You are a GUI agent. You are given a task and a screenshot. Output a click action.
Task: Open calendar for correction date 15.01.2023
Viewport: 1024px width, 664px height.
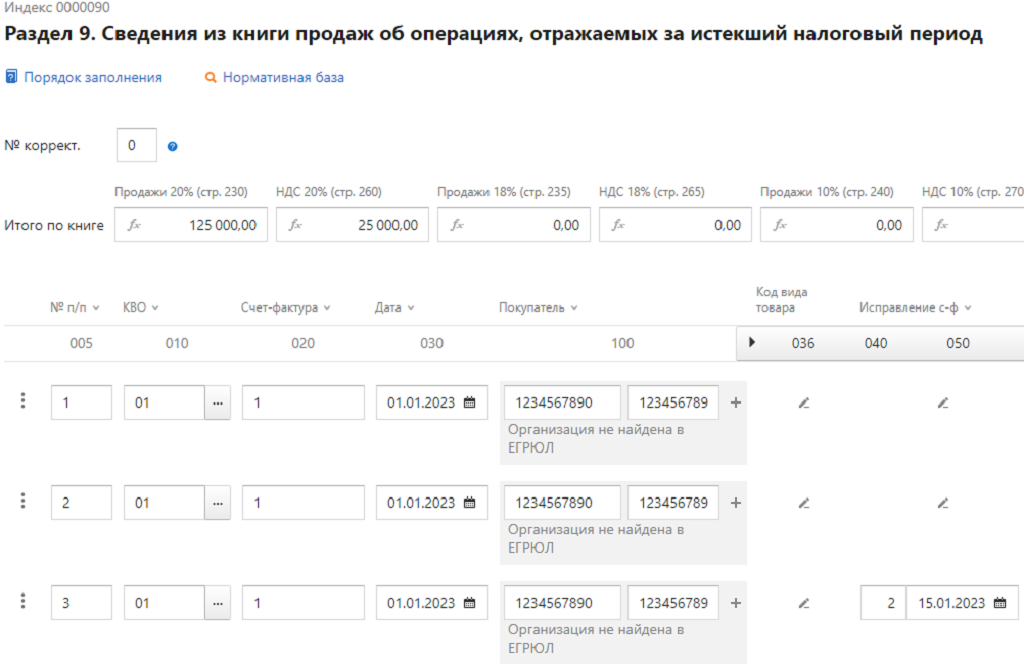point(999,603)
